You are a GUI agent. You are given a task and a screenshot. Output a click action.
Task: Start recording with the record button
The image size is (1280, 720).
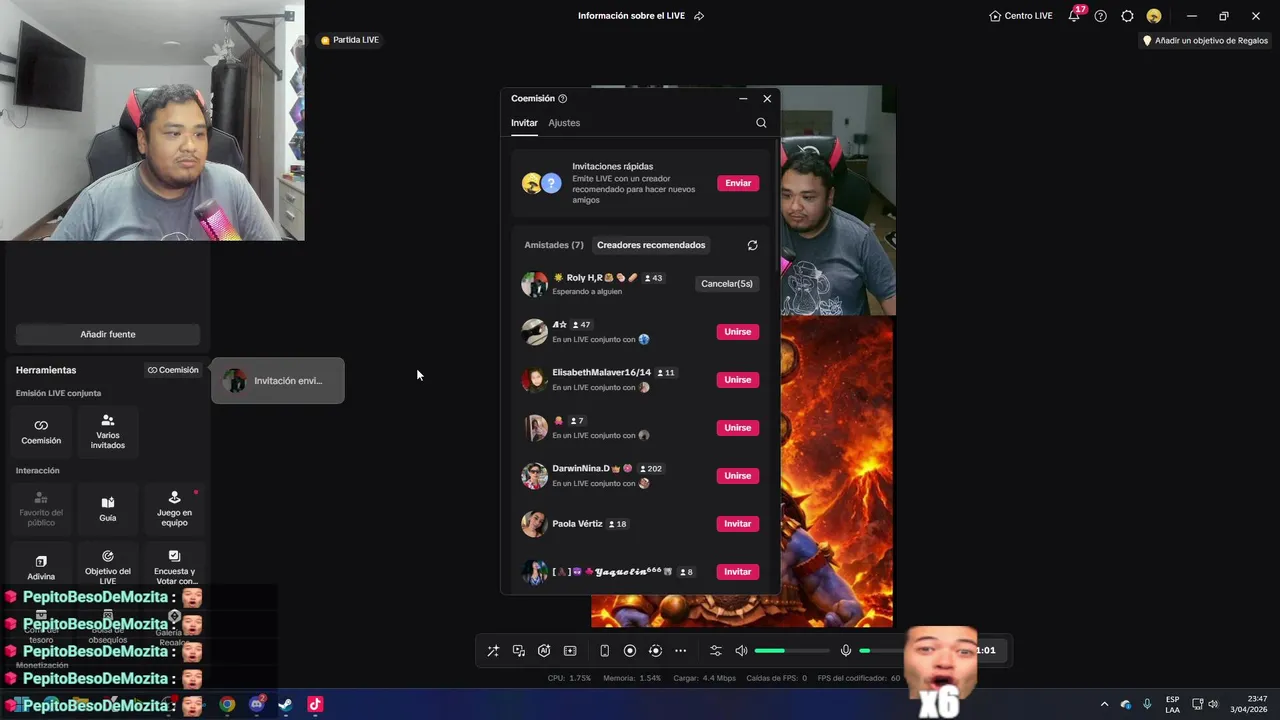pyautogui.click(x=630, y=651)
